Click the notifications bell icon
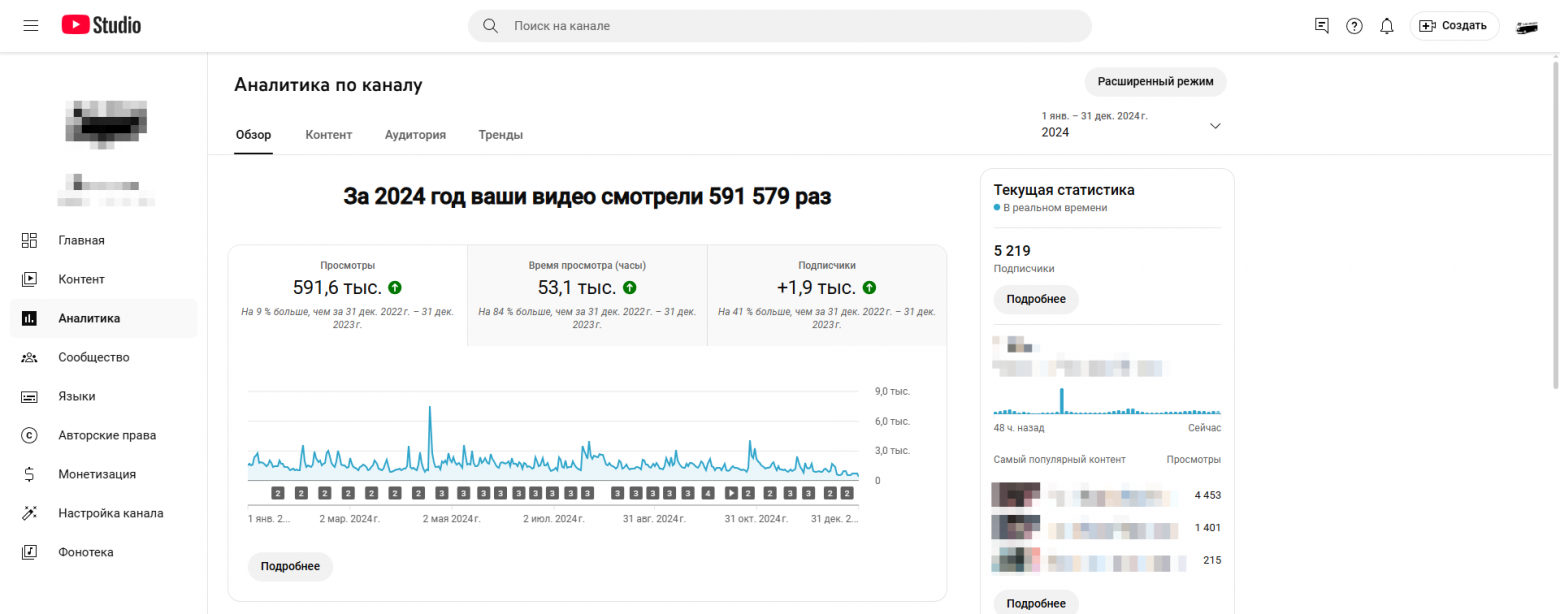Screen dimensions: 1560x614 click(x=1386, y=25)
